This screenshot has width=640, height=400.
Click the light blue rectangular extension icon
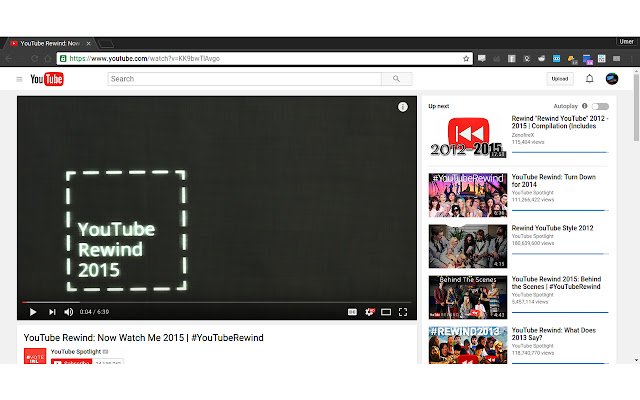coord(556,59)
